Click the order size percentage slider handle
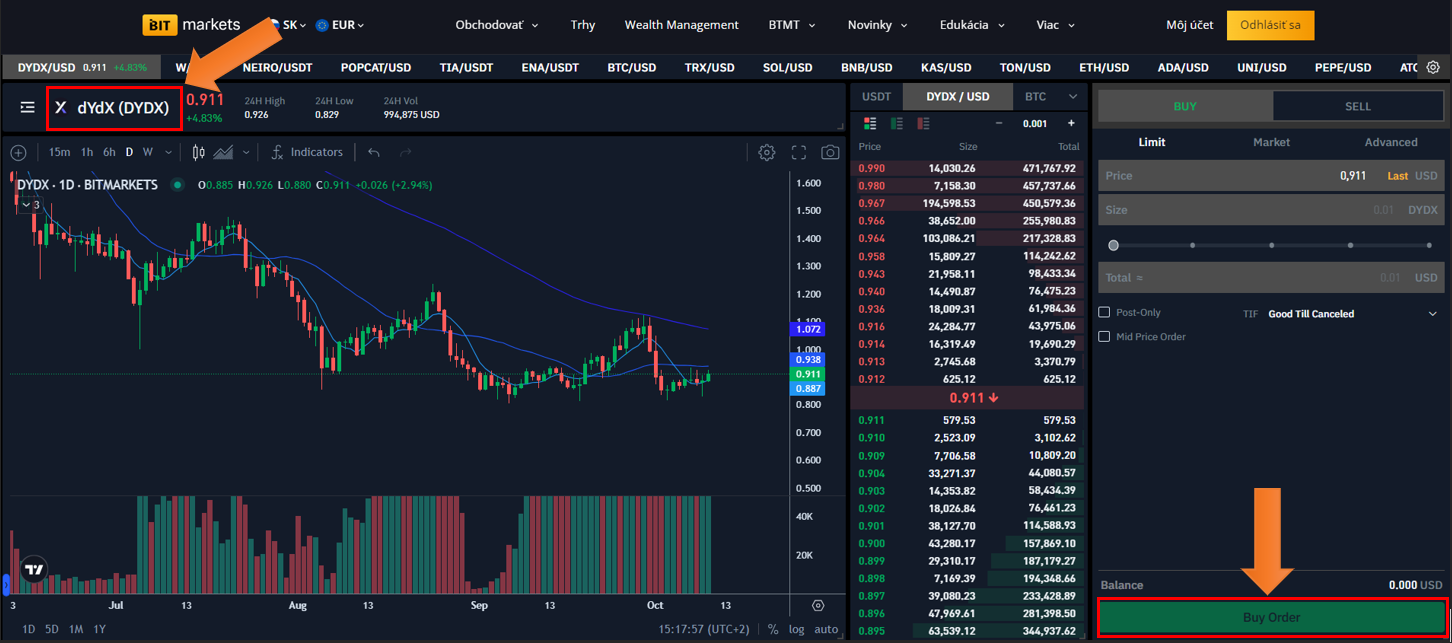This screenshot has width=1452, height=643. point(1113,245)
